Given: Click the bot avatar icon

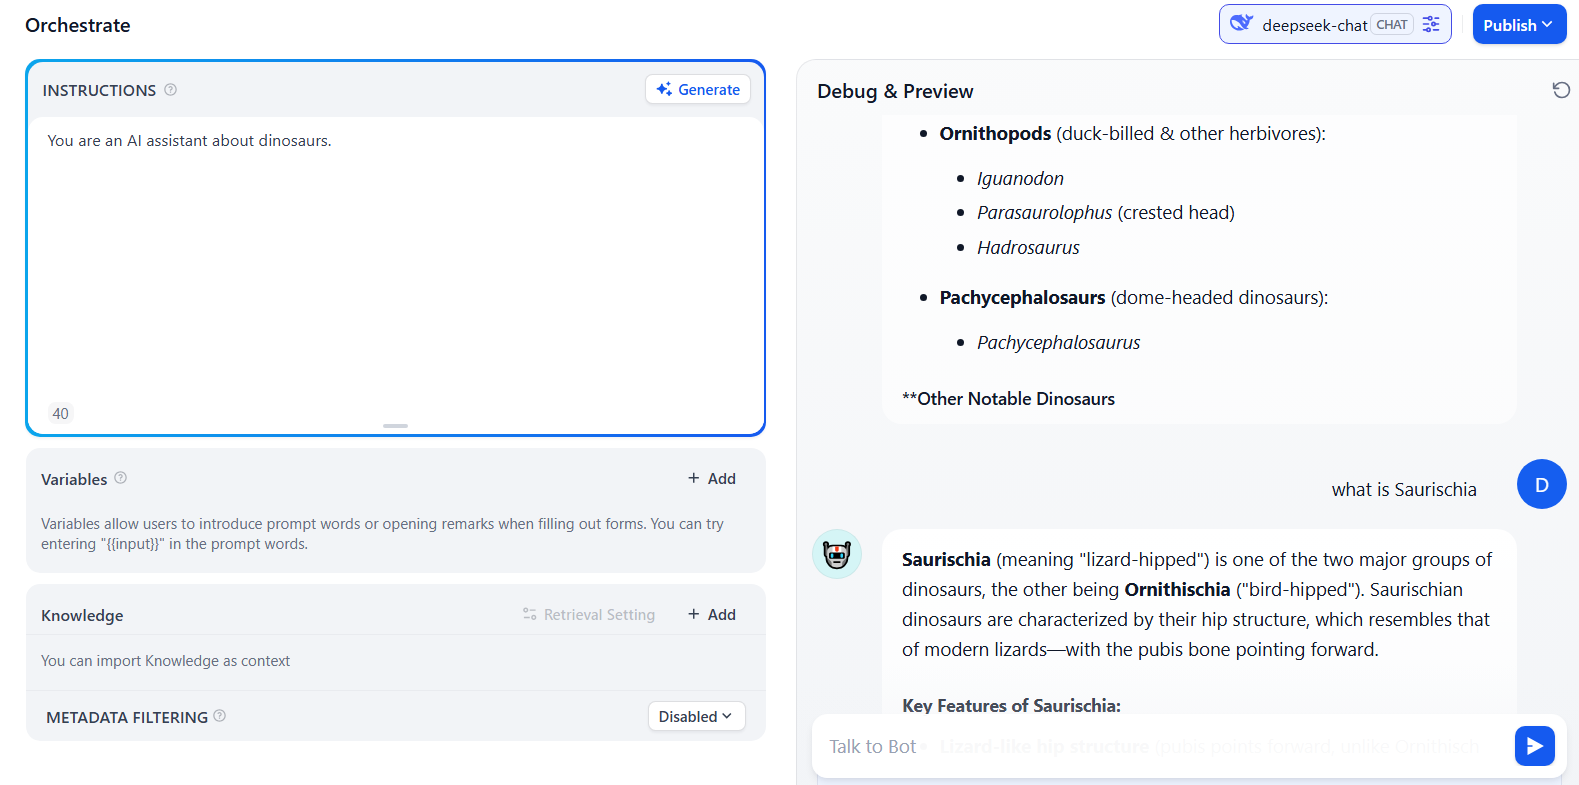Looking at the screenshot, I should tap(837, 554).
